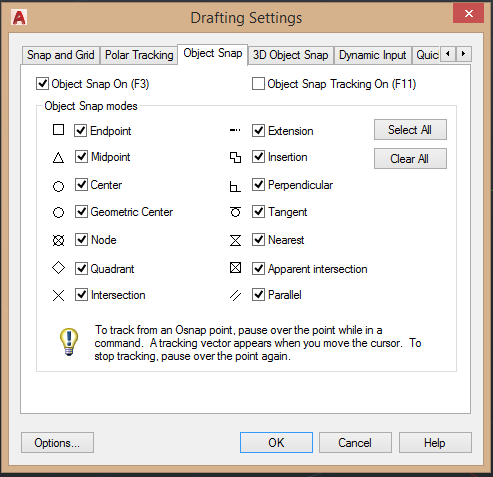Click the Midpoint triangle snap marker icon
This screenshot has height=477, width=493.
click(58, 157)
